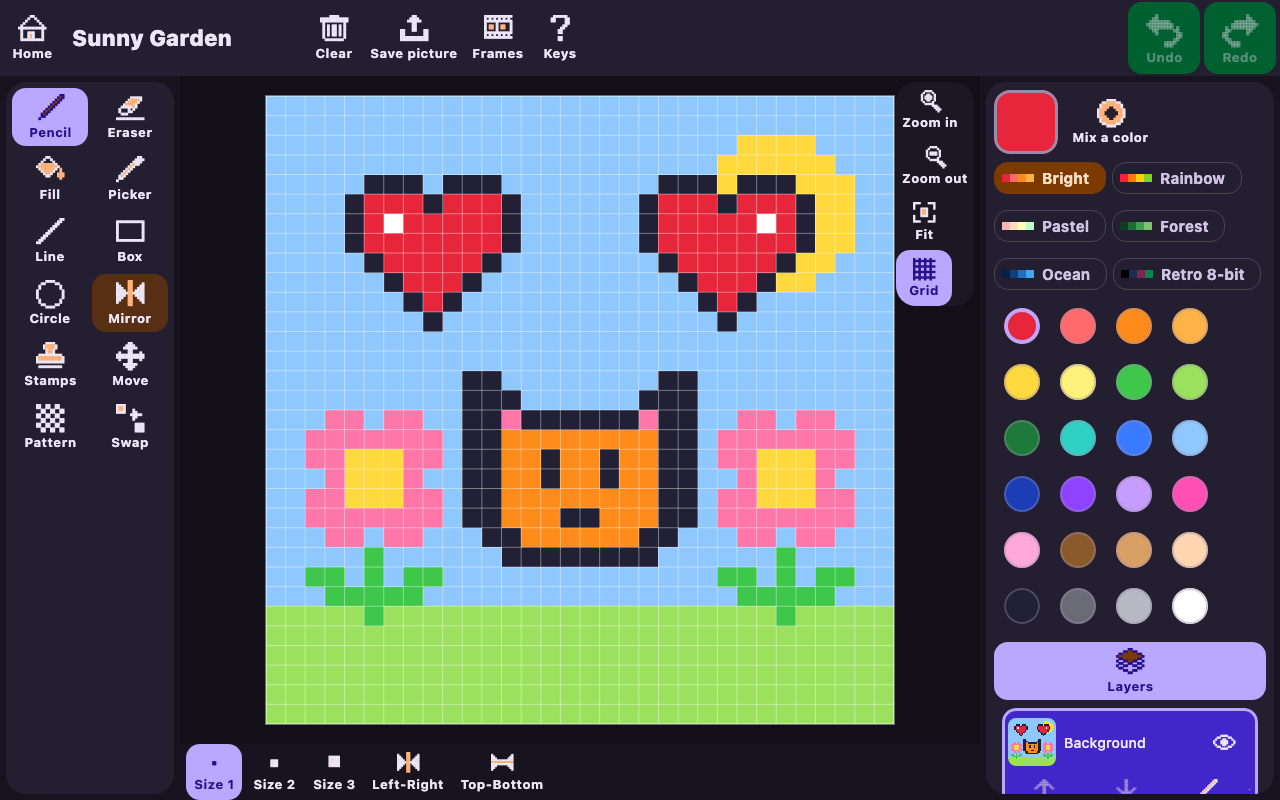Image resolution: width=1280 pixels, height=800 pixels.
Task: Pick the color Picker tool
Action: 130,179
